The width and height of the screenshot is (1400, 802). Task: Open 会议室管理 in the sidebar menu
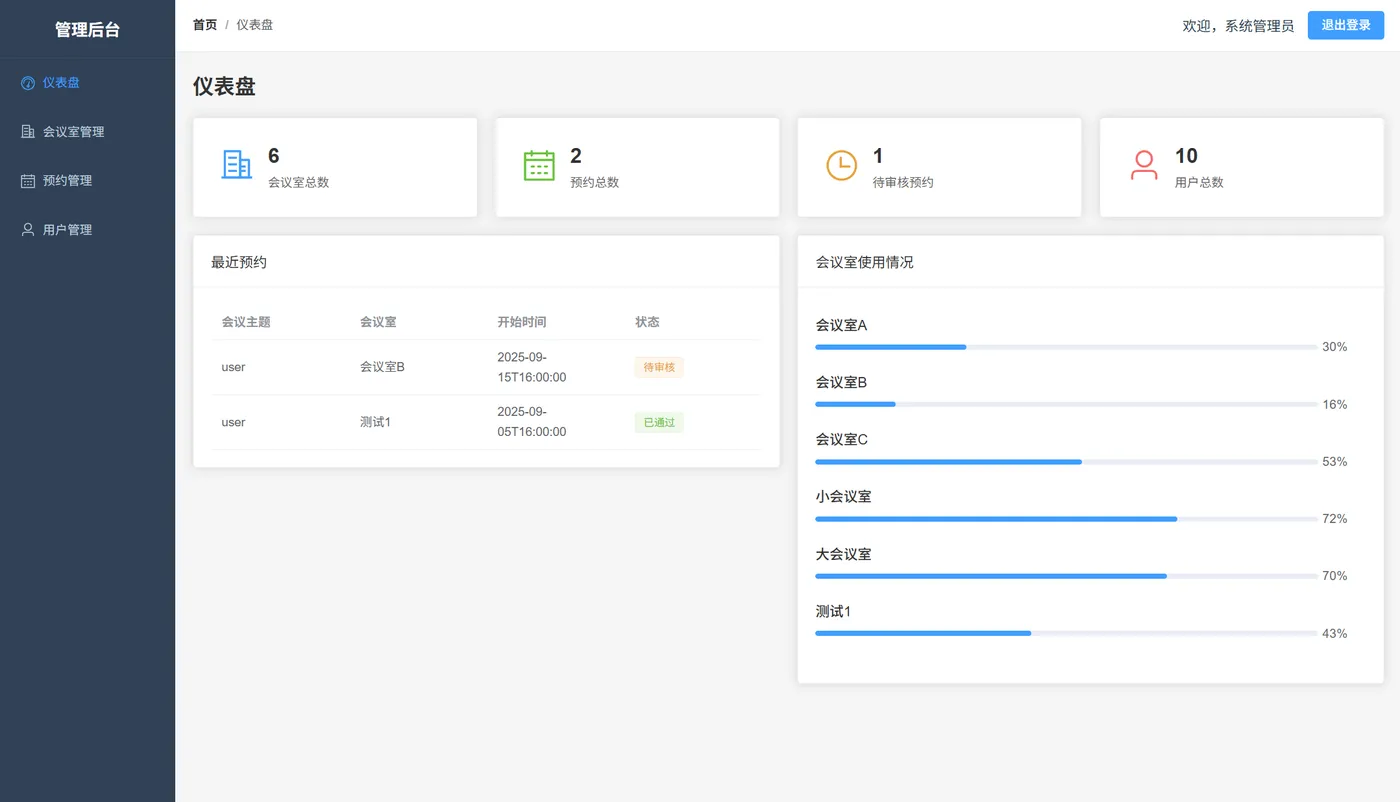[x=87, y=132]
